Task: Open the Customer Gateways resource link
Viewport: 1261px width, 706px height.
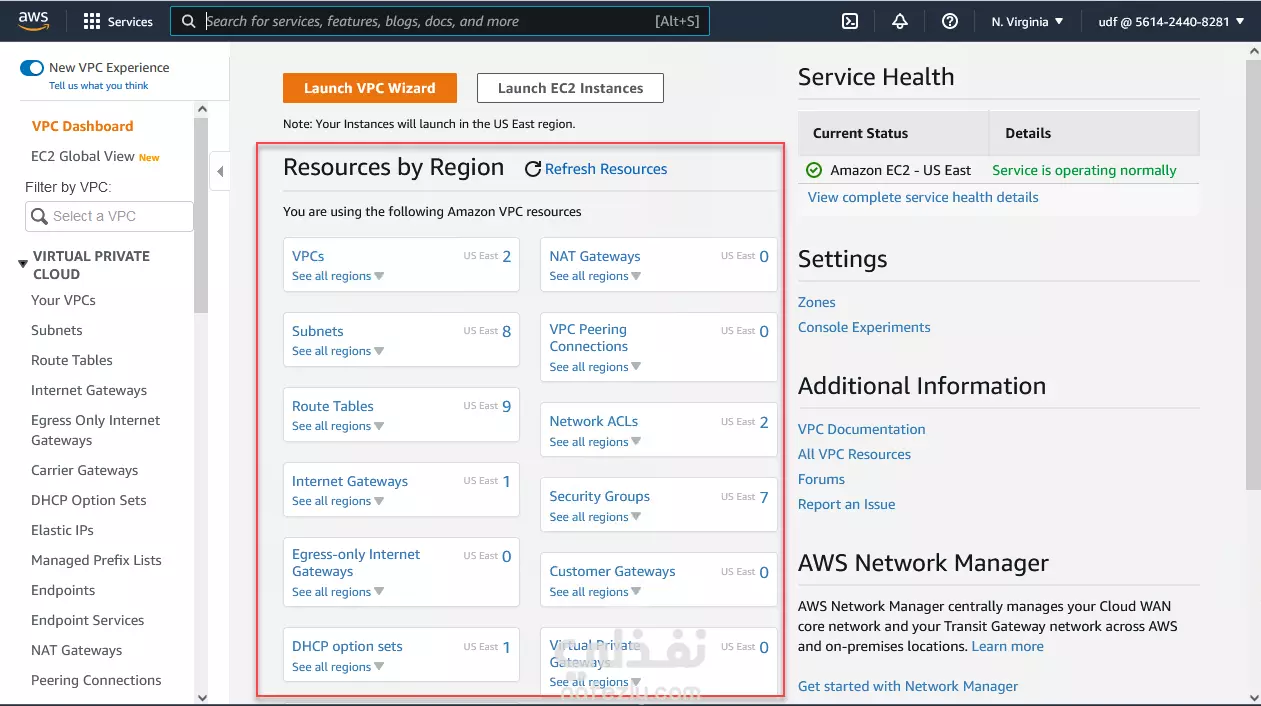Action: click(x=612, y=571)
